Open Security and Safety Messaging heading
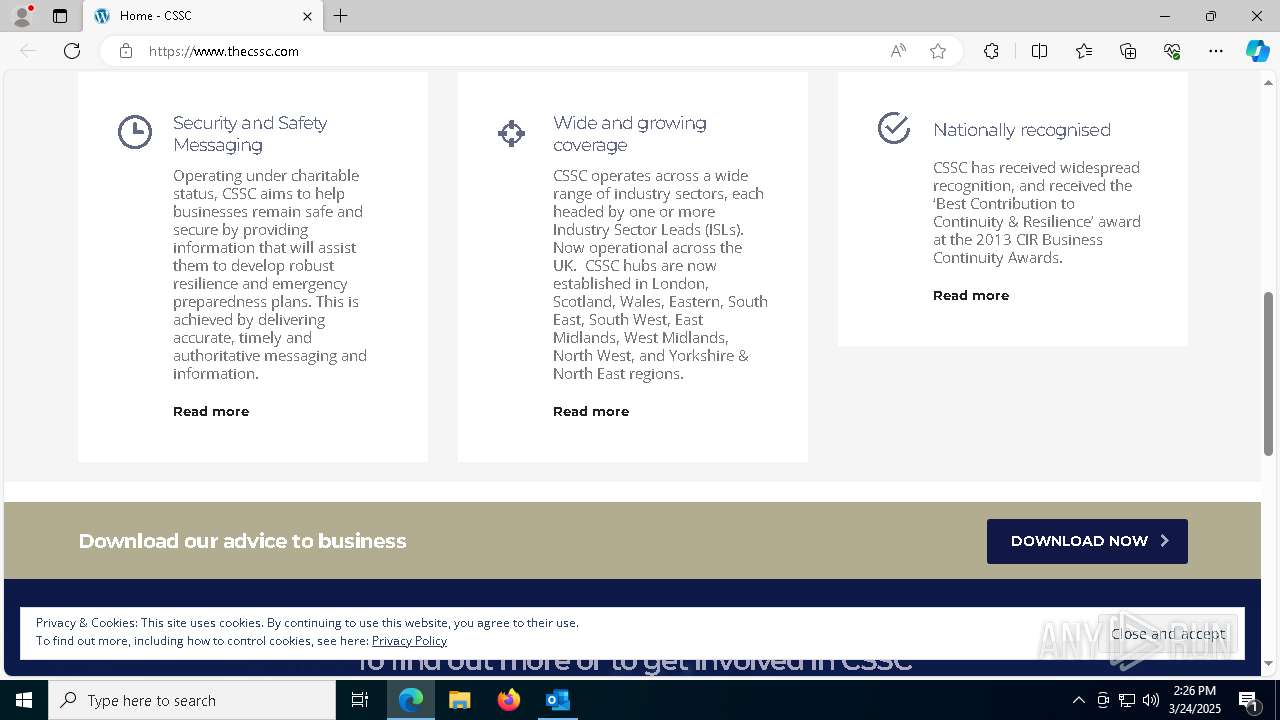The width and height of the screenshot is (1280, 720). pyautogui.click(x=250, y=134)
